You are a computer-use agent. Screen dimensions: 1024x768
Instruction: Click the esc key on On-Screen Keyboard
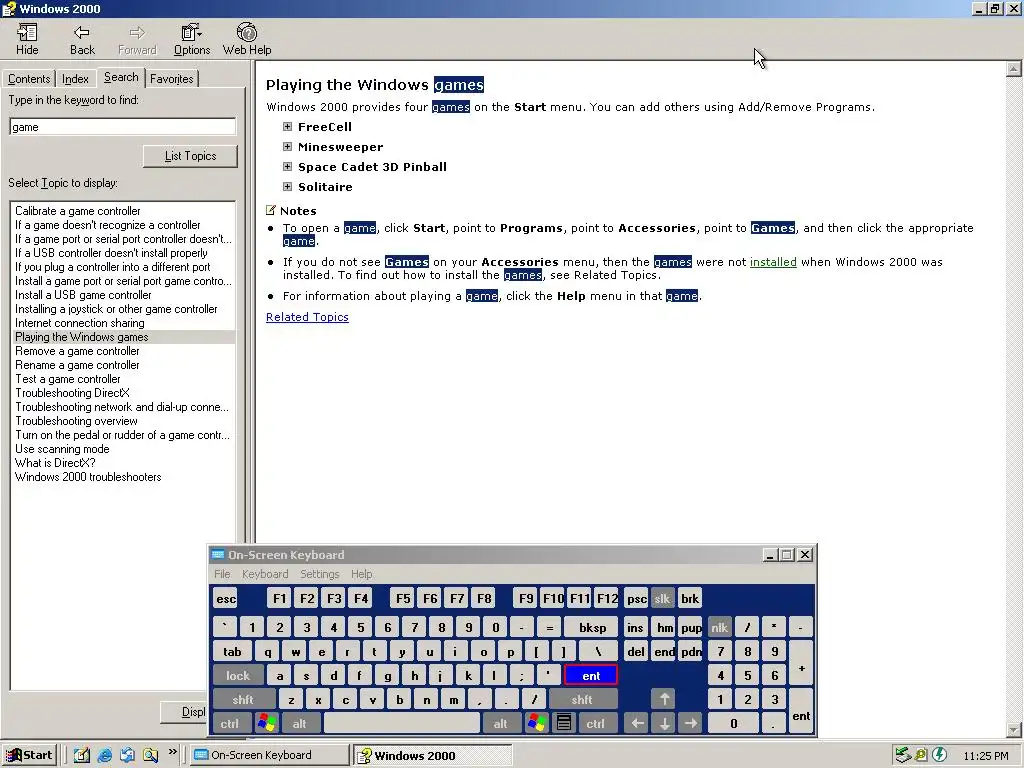tap(226, 599)
